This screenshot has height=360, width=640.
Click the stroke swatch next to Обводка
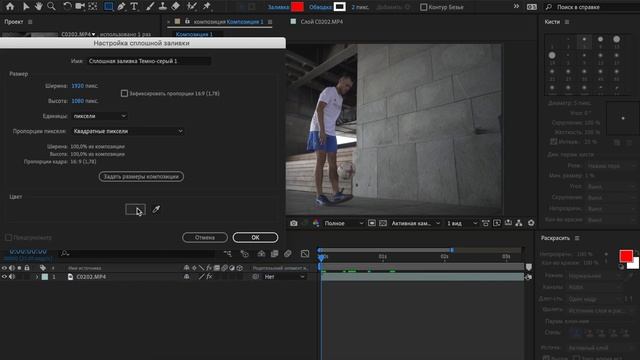point(340,7)
